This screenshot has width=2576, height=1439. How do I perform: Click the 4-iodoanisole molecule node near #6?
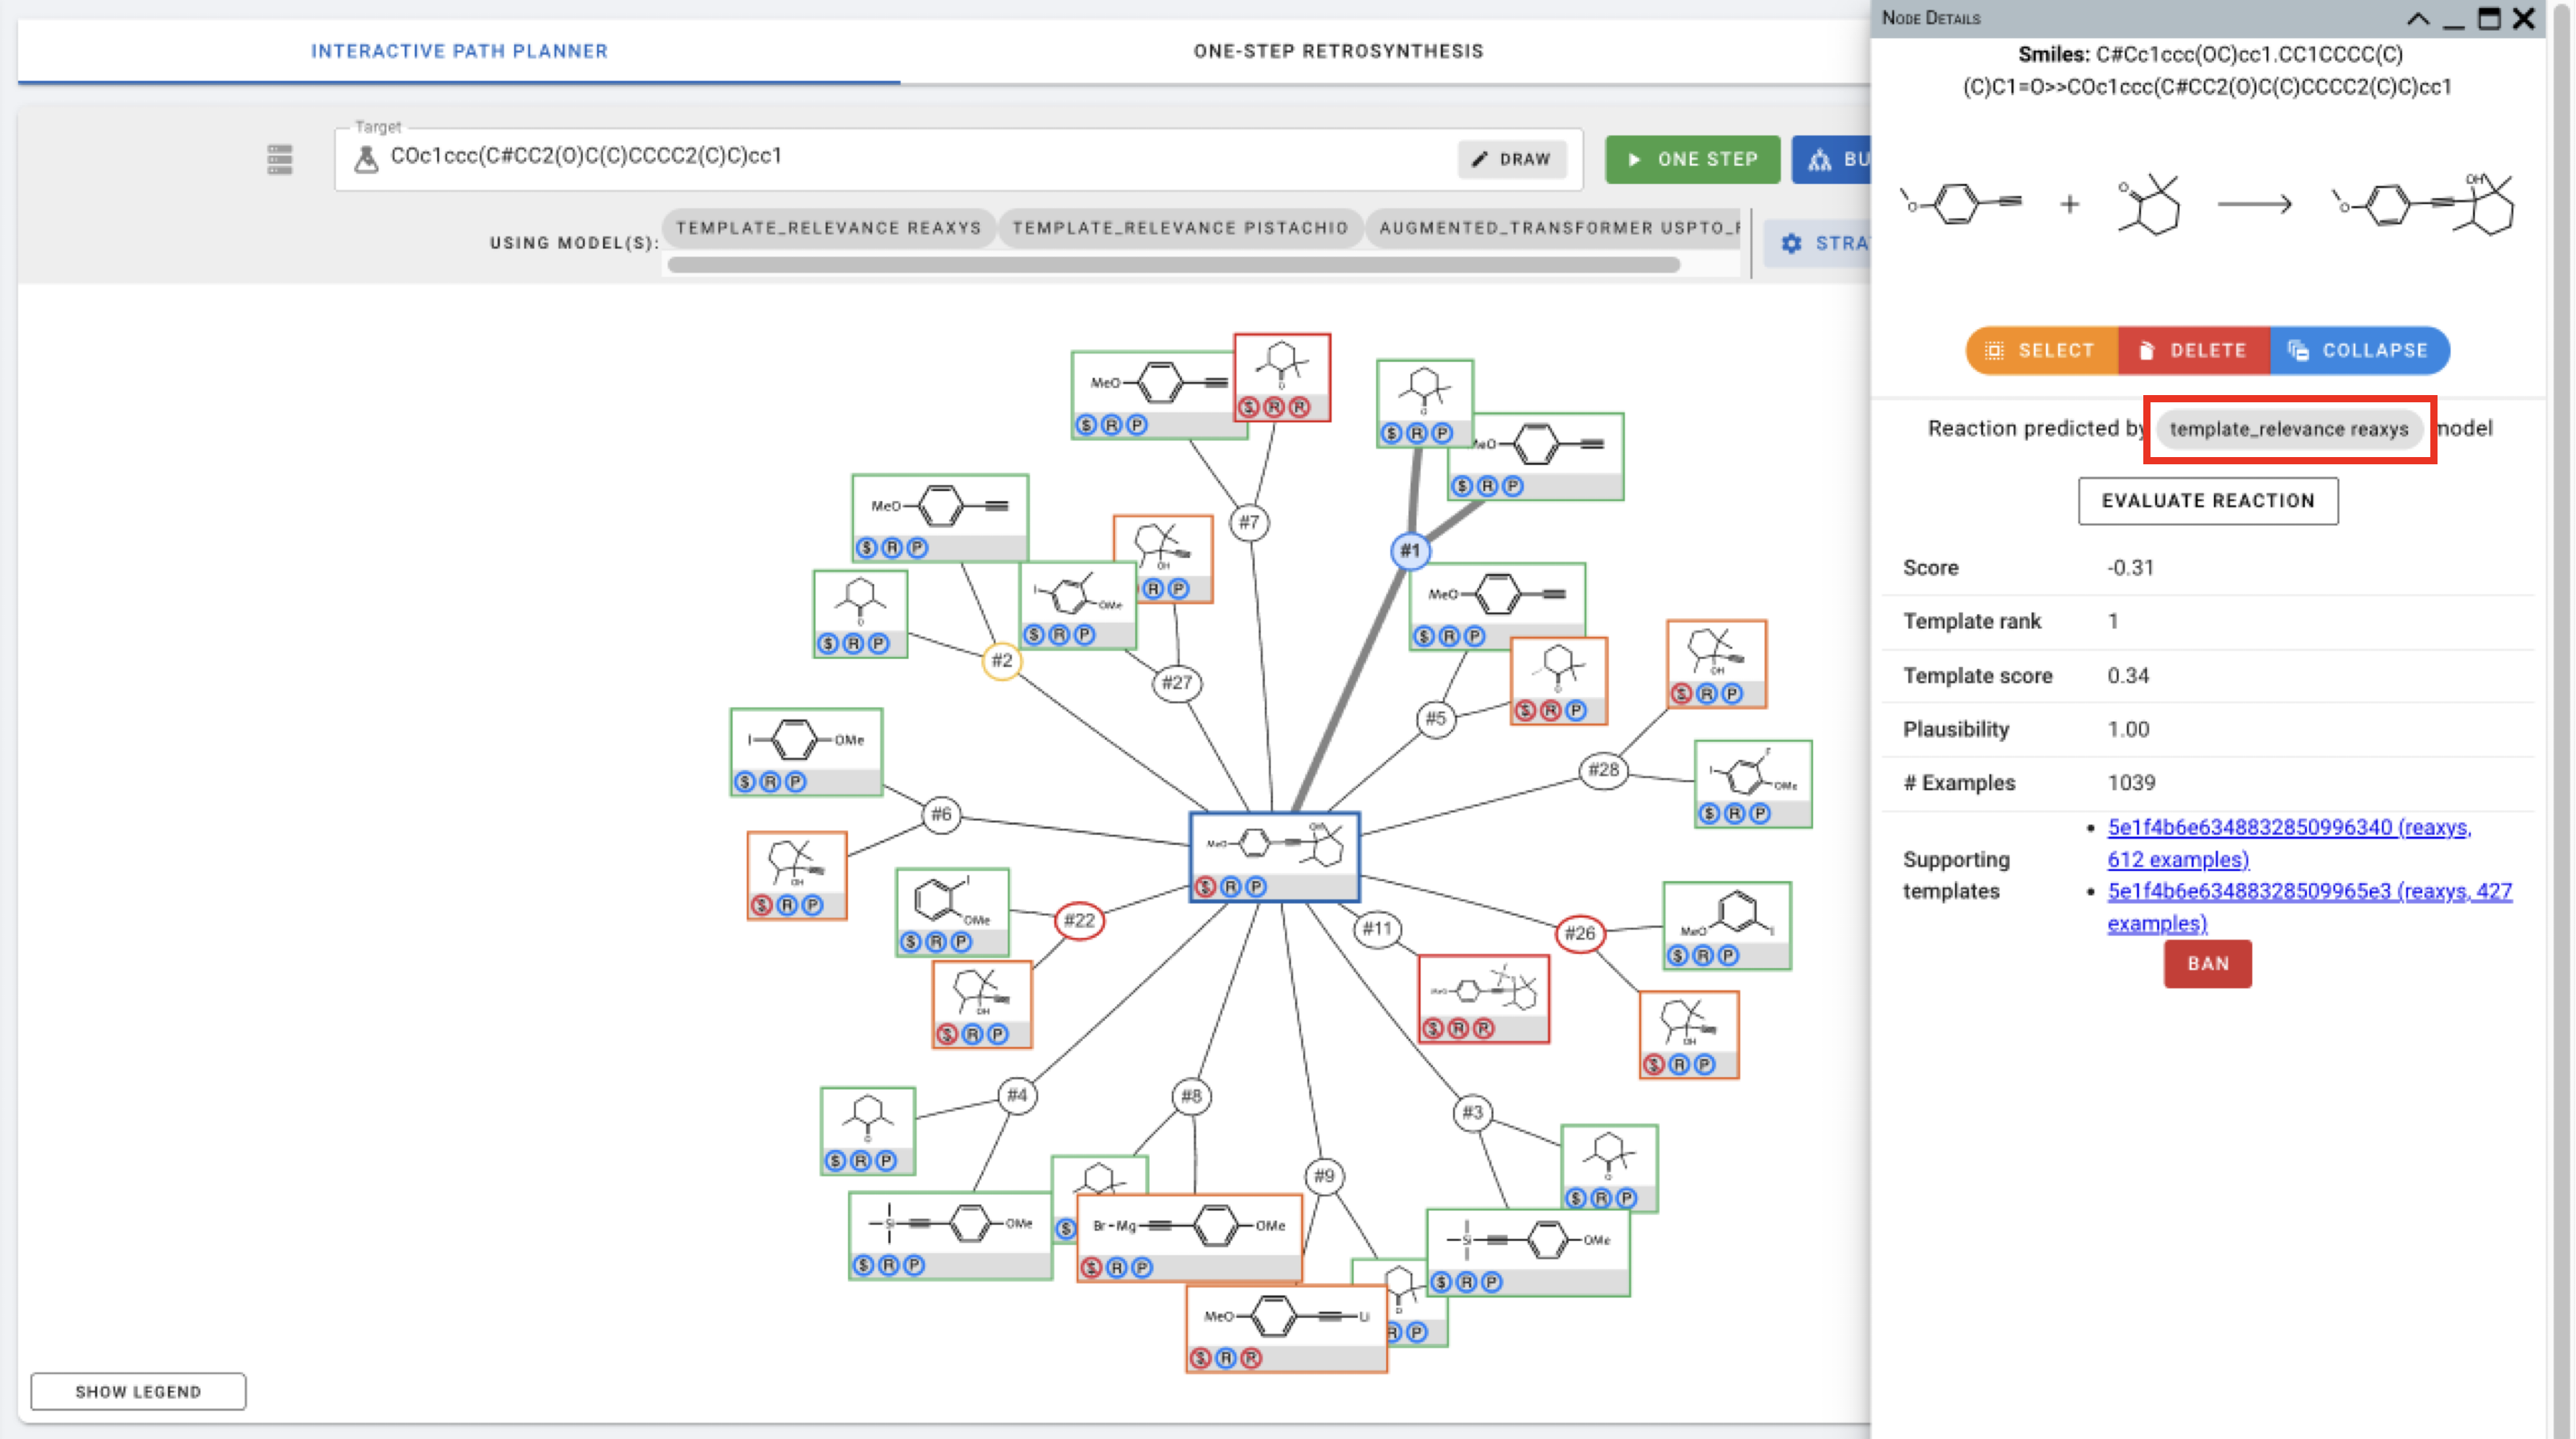806,752
